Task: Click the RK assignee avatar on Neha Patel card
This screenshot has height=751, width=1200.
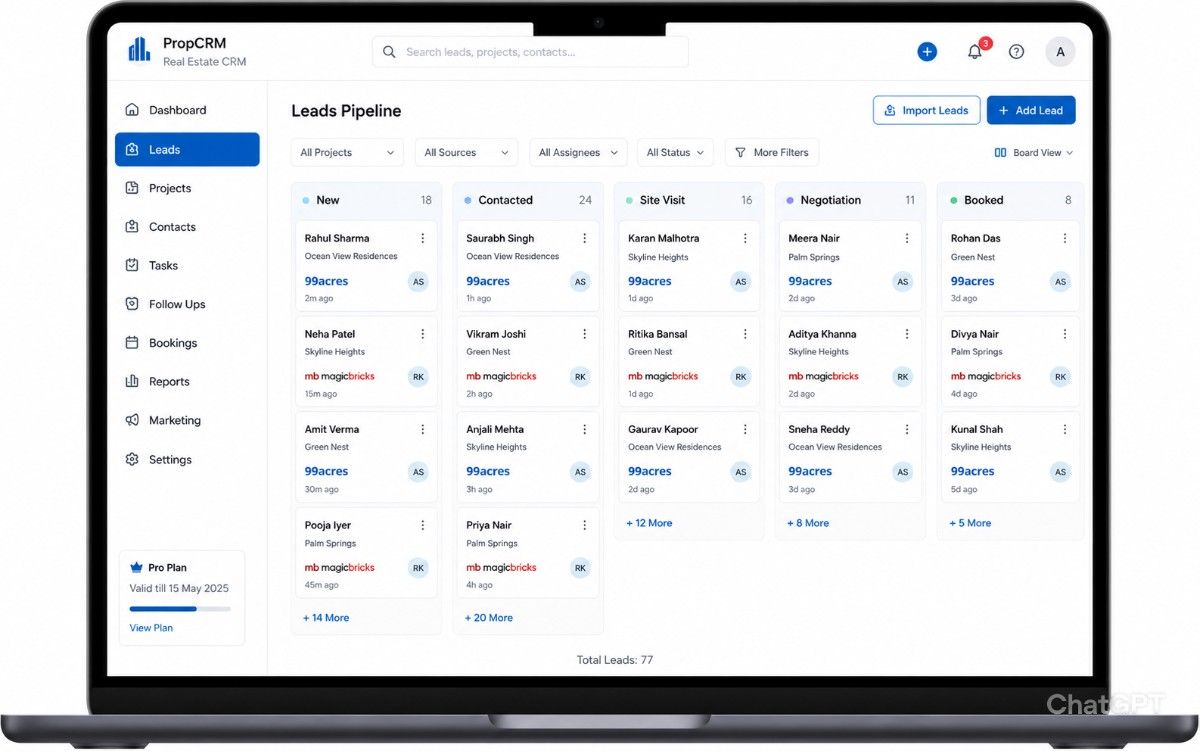Action: (418, 377)
